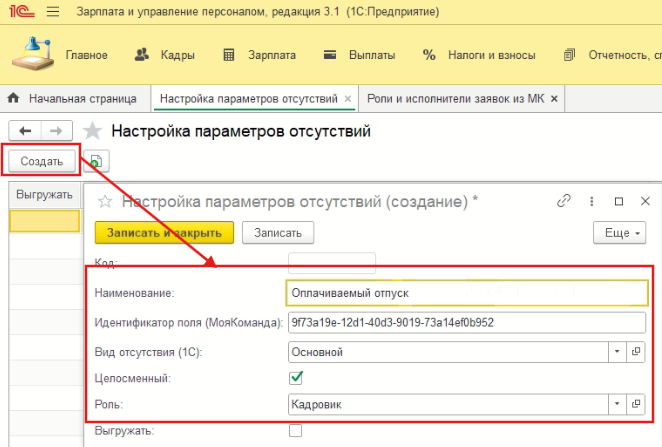Expand the Вид отсутствия (1С) dropdown
Screen dimensions: 662x447
(616, 352)
